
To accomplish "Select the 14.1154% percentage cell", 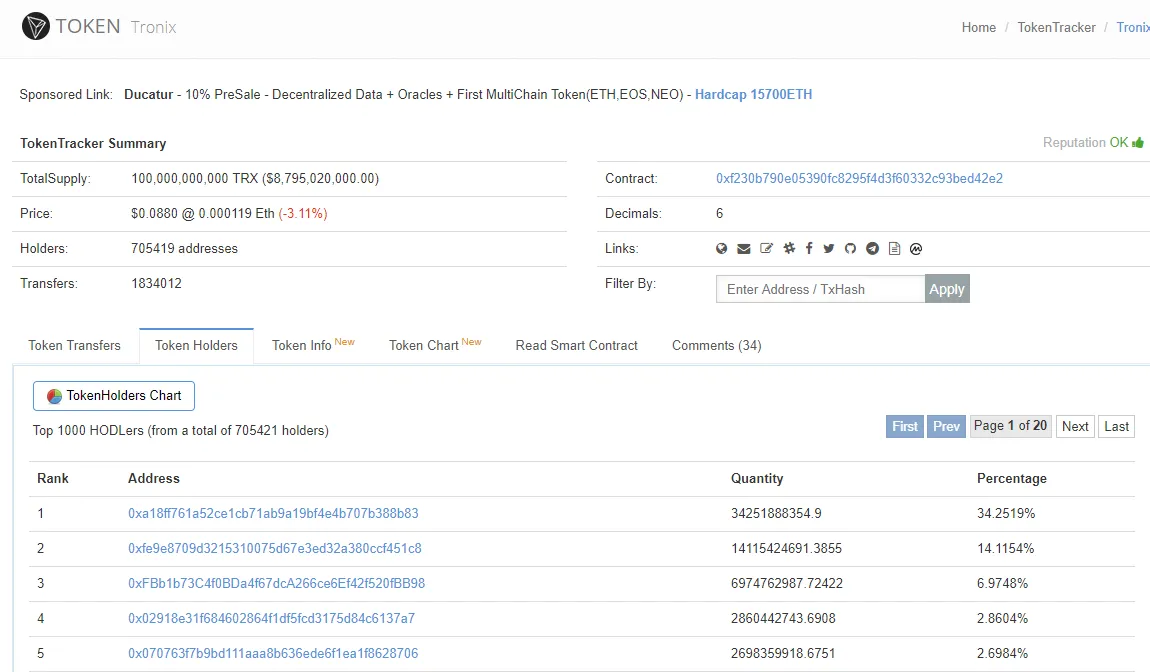I will 1006,549.
